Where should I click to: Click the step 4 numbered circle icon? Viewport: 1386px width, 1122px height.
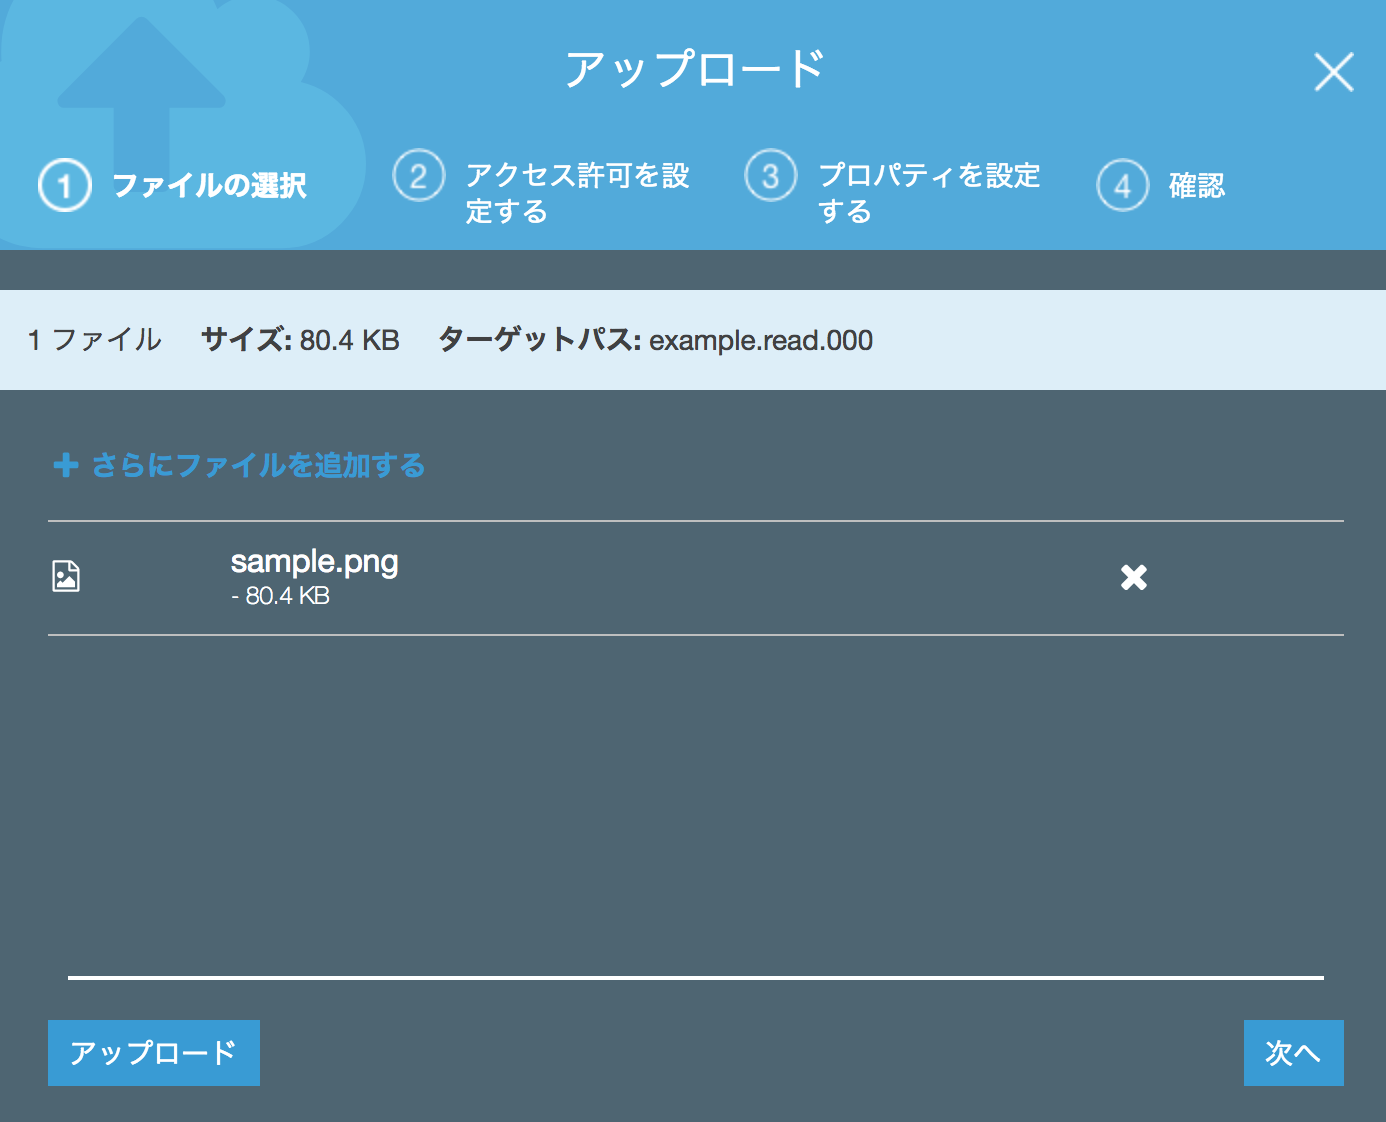tap(1122, 185)
